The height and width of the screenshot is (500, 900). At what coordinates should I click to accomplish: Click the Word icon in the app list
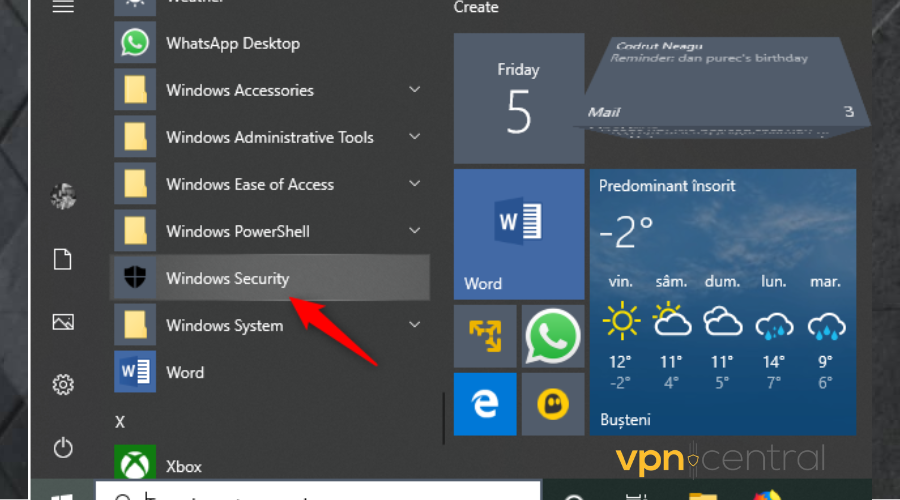[135, 372]
